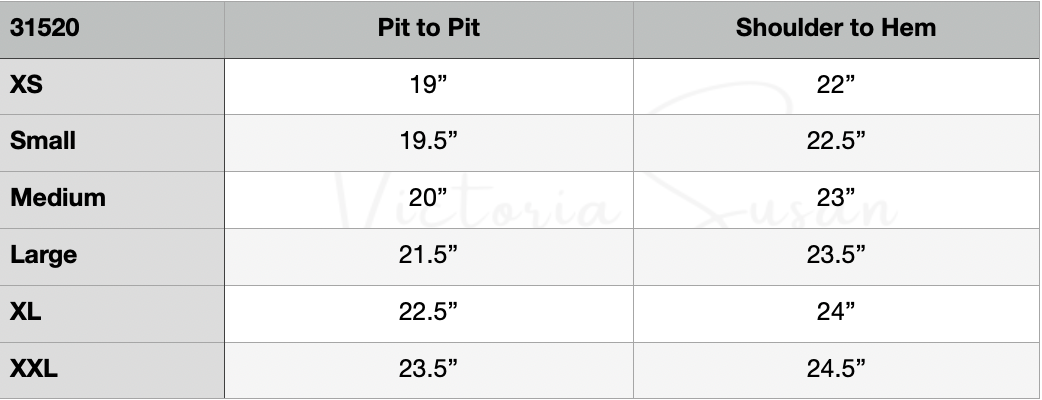
Task: Click the XS Shoulder to Hem value 22”
Action: [835, 85]
